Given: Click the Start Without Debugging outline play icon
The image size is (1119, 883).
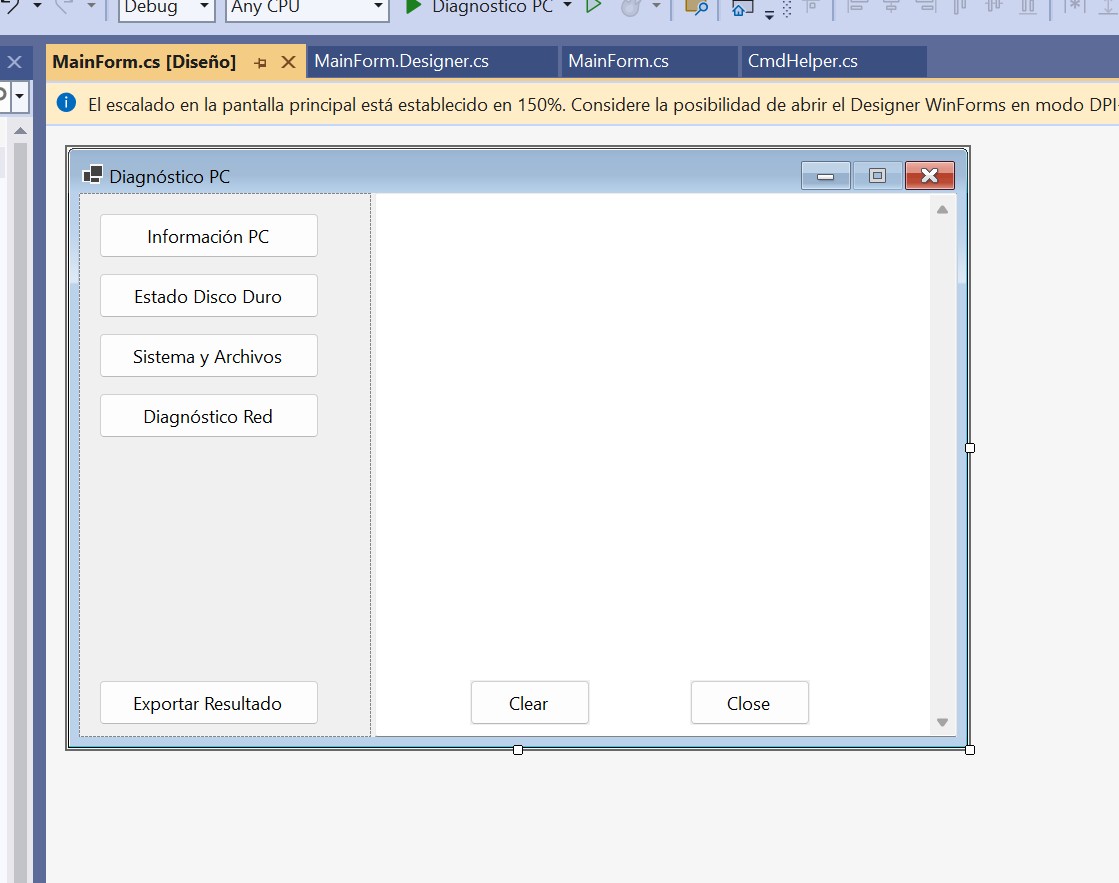Looking at the screenshot, I should pos(593,7).
